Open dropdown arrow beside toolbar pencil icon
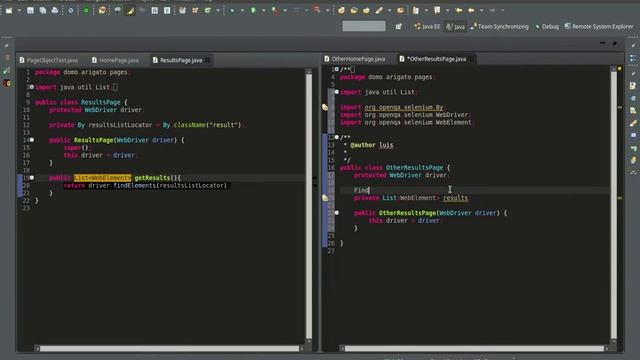Screen dimensions: 640x360 tap(389, 10)
